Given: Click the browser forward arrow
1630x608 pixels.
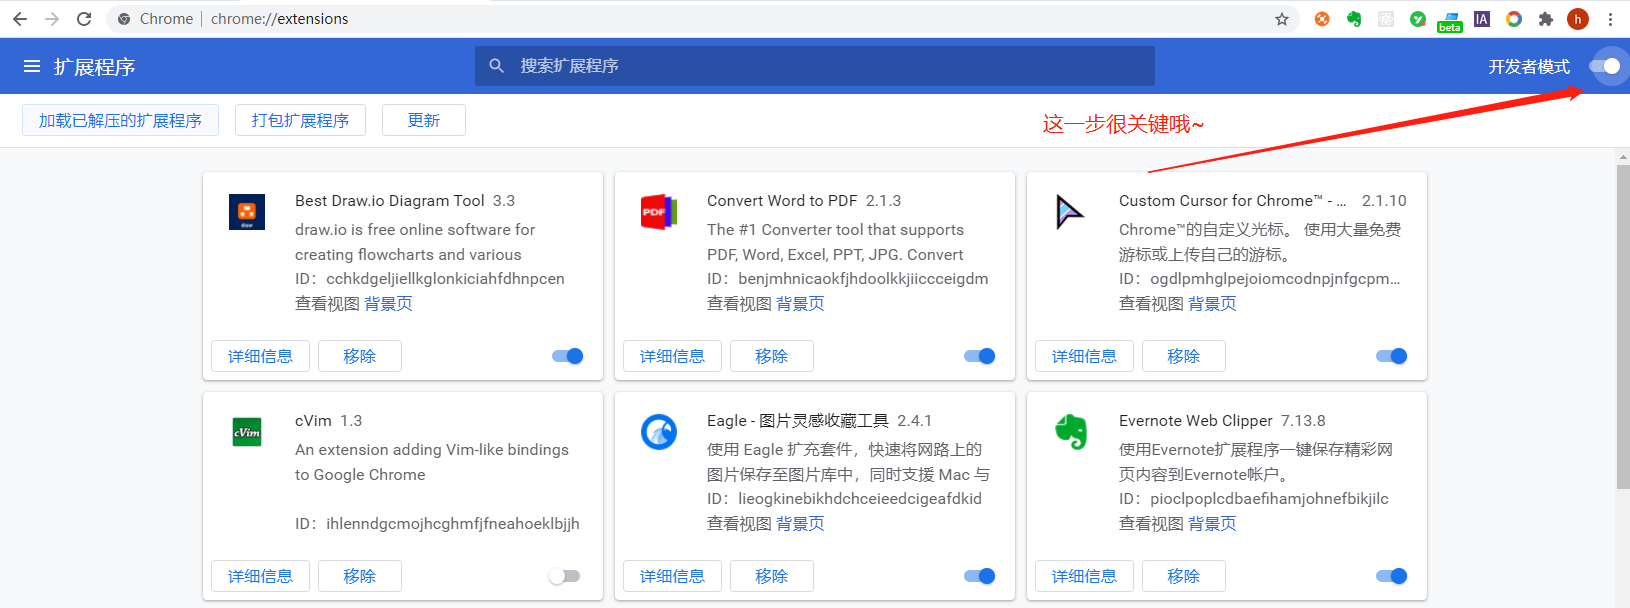Looking at the screenshot, I should (x=52, y=19).
